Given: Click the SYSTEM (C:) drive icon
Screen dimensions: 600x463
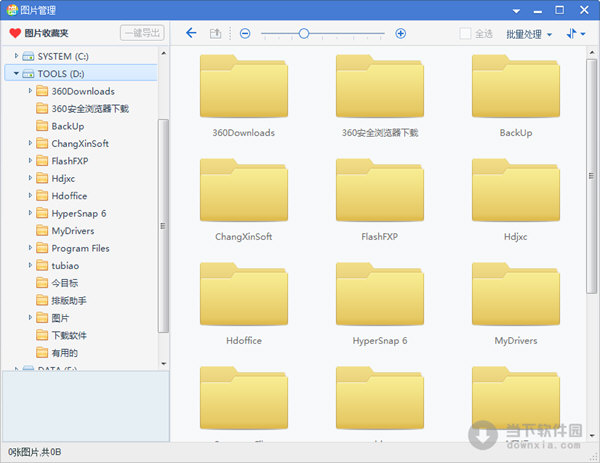Looking at the screenshot, I should coord(28,56).
